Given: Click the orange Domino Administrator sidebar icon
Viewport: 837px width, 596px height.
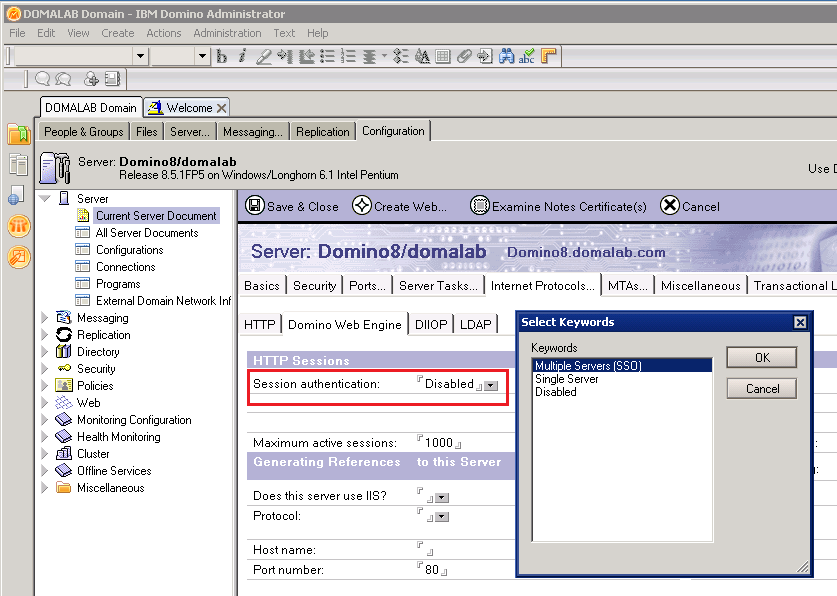Looking at the screenshot, I should [19, 226].
